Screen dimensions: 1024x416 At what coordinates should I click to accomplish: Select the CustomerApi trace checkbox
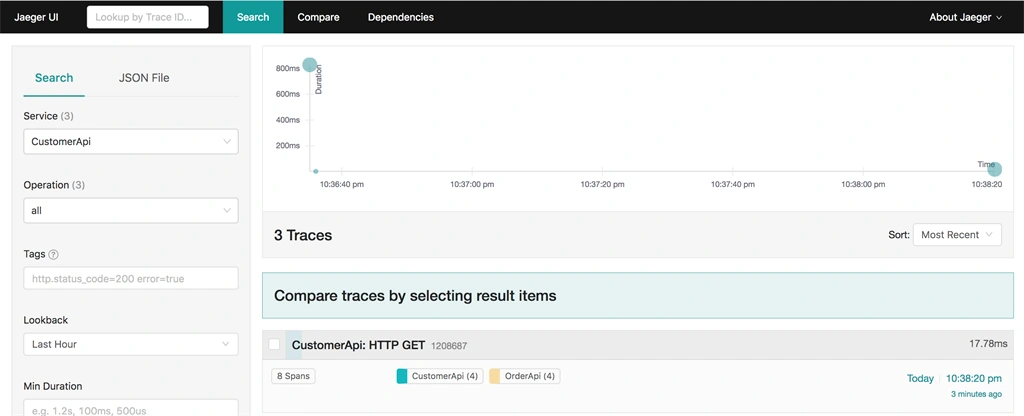click(x=274, y=344)
